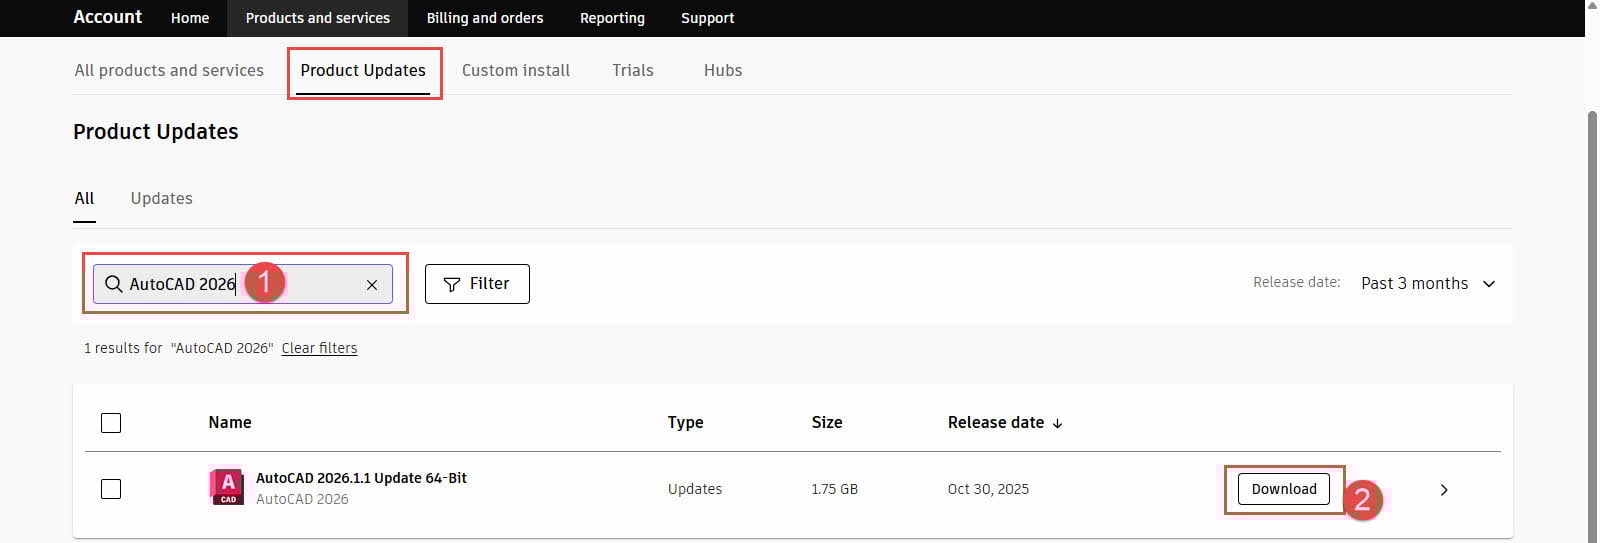Select the Product Updates tab

[x=363, y=70]
